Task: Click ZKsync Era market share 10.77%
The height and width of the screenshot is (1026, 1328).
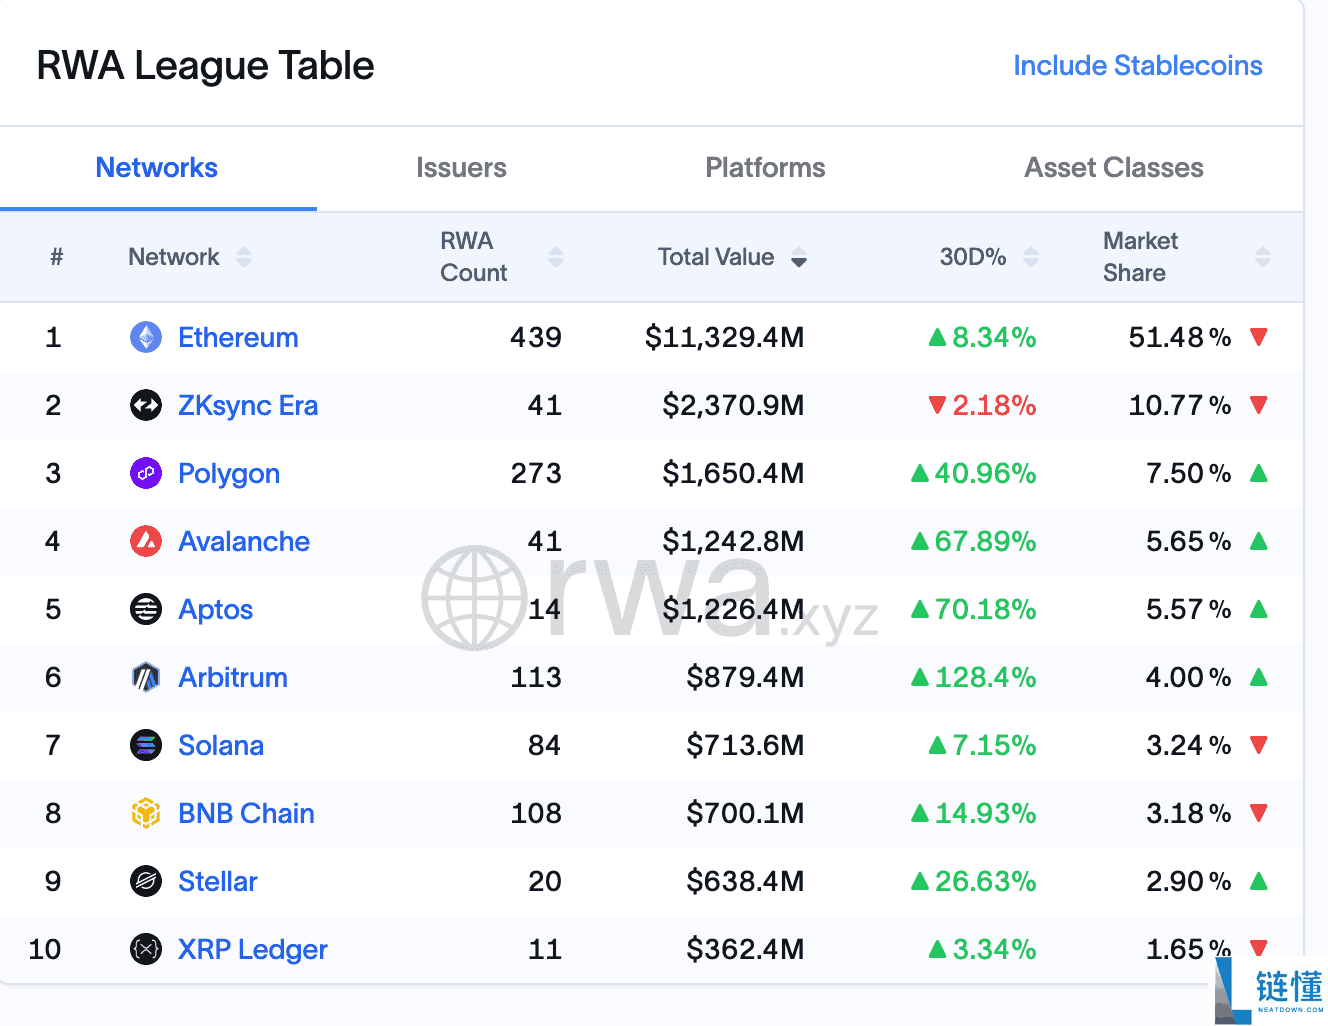Action: point(1180,405)
